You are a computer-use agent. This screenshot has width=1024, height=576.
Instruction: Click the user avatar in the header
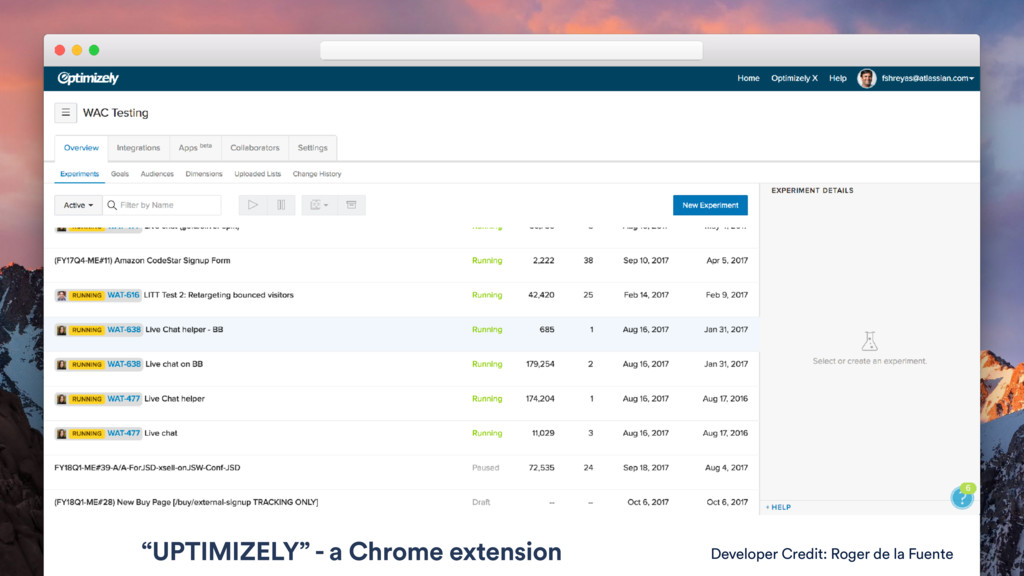(x=867, y=78)
